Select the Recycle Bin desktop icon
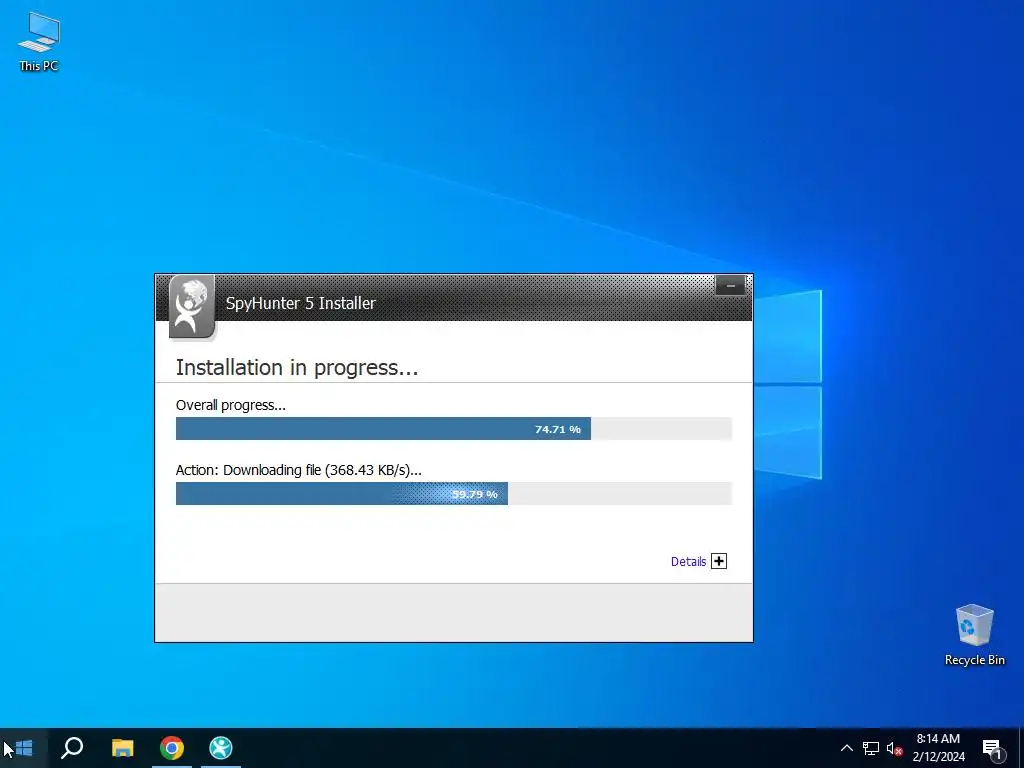Screen dimensions: 1024x768 [x=974, y=635]
